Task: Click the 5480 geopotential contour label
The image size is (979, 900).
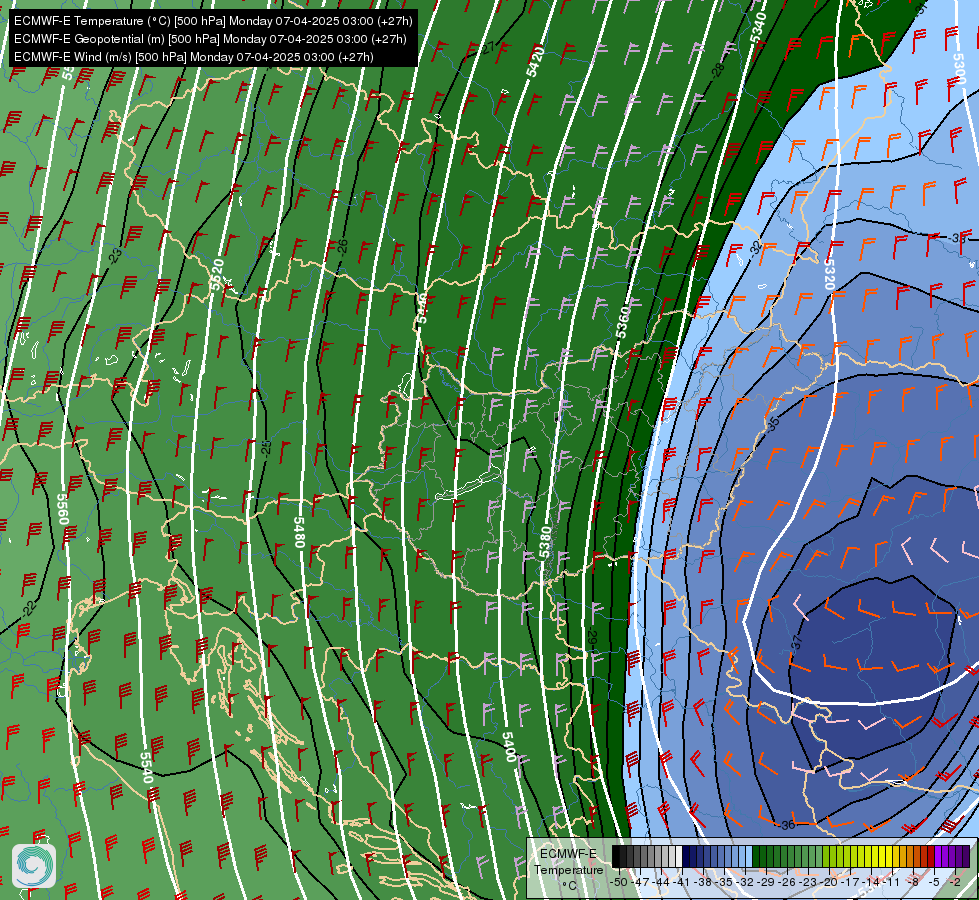Action: pos(299,533)
